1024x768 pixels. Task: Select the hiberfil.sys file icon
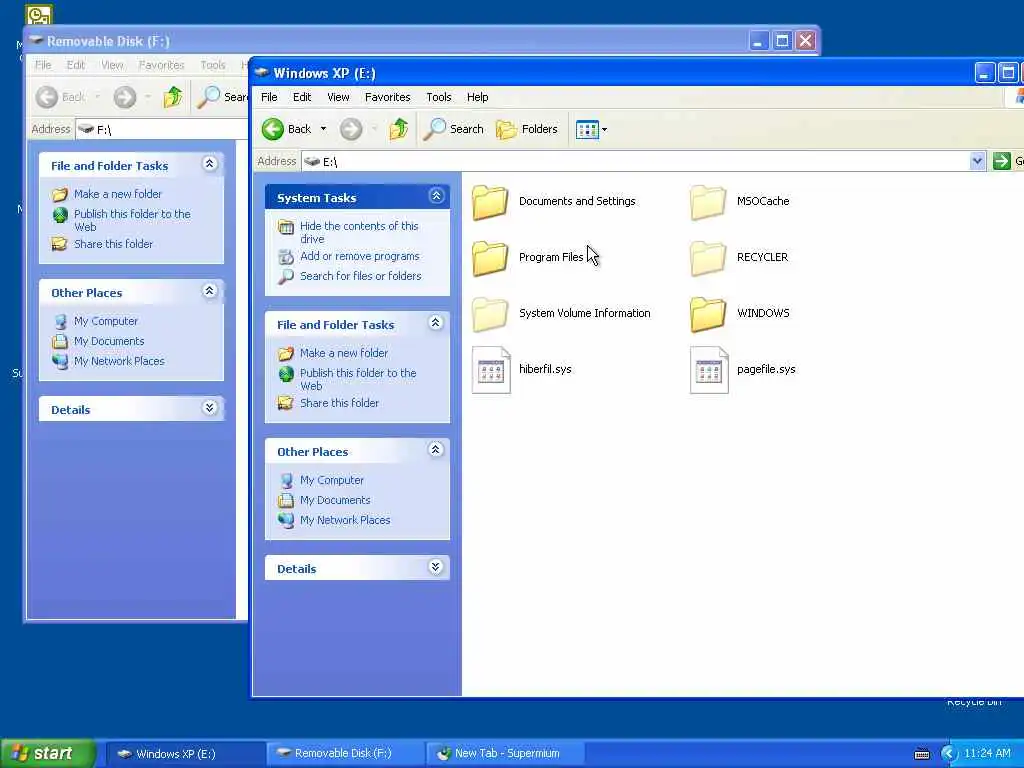pos(491,370)
